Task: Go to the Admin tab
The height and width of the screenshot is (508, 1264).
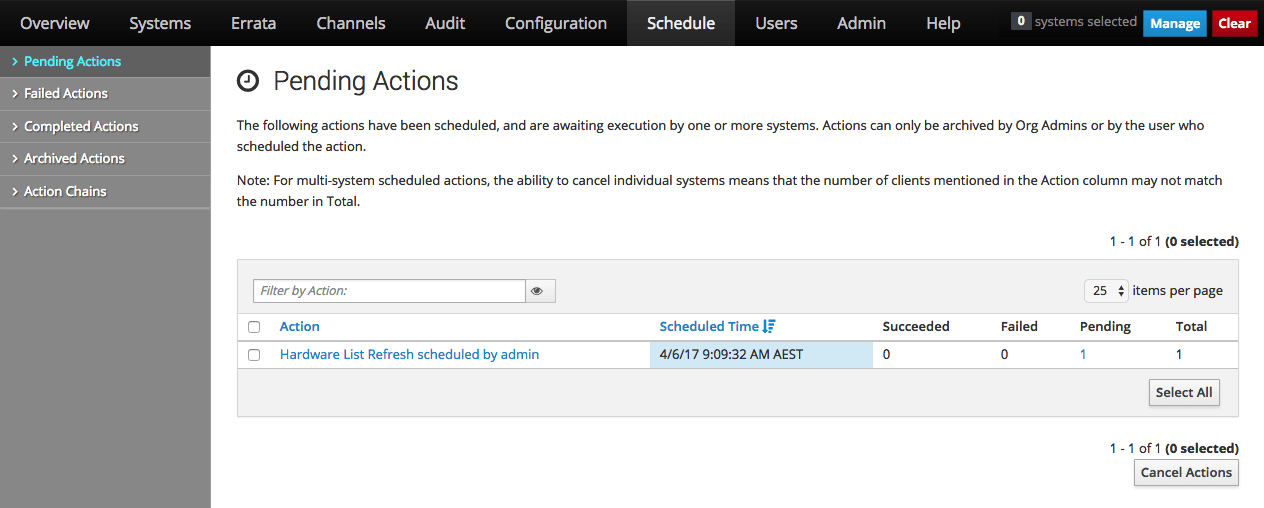Action: pyautogui.click(x=861, y=23)
